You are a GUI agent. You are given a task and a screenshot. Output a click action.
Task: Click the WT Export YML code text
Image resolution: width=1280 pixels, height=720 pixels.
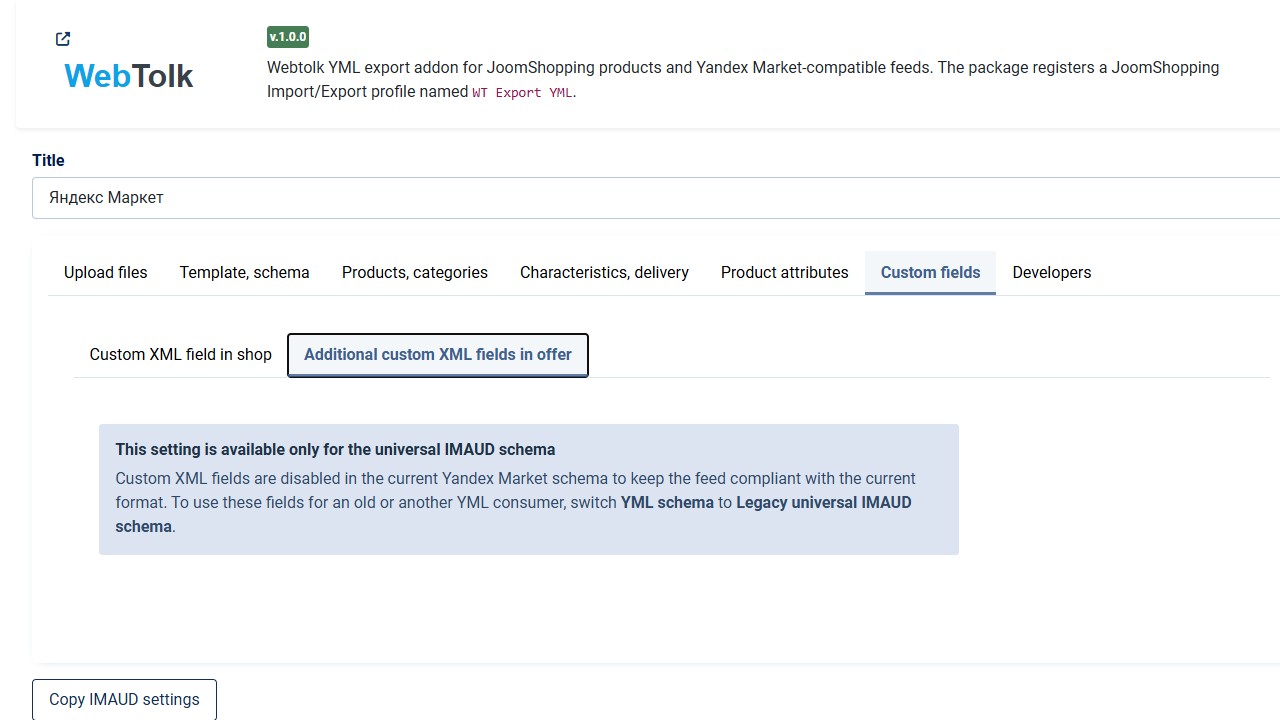pos(523,92)
